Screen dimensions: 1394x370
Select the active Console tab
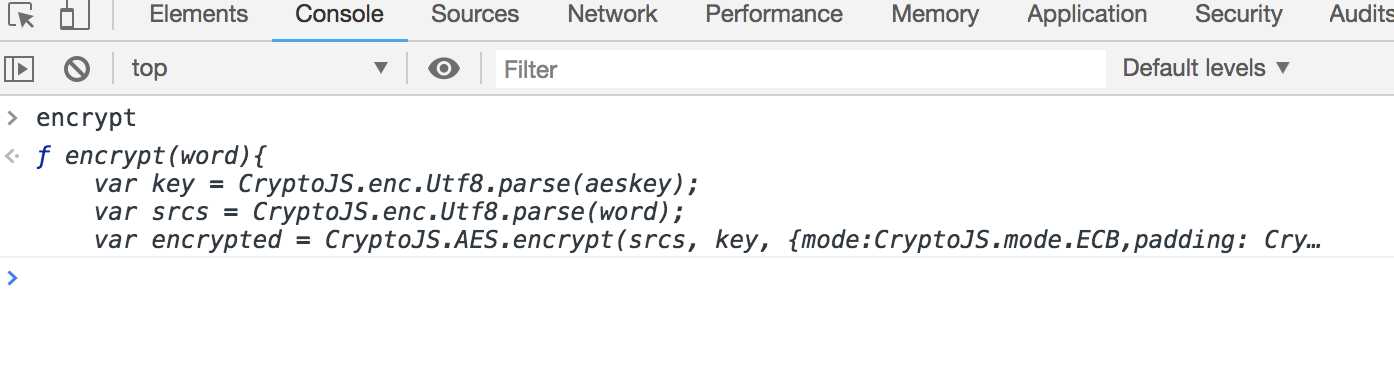click(339, 15)
